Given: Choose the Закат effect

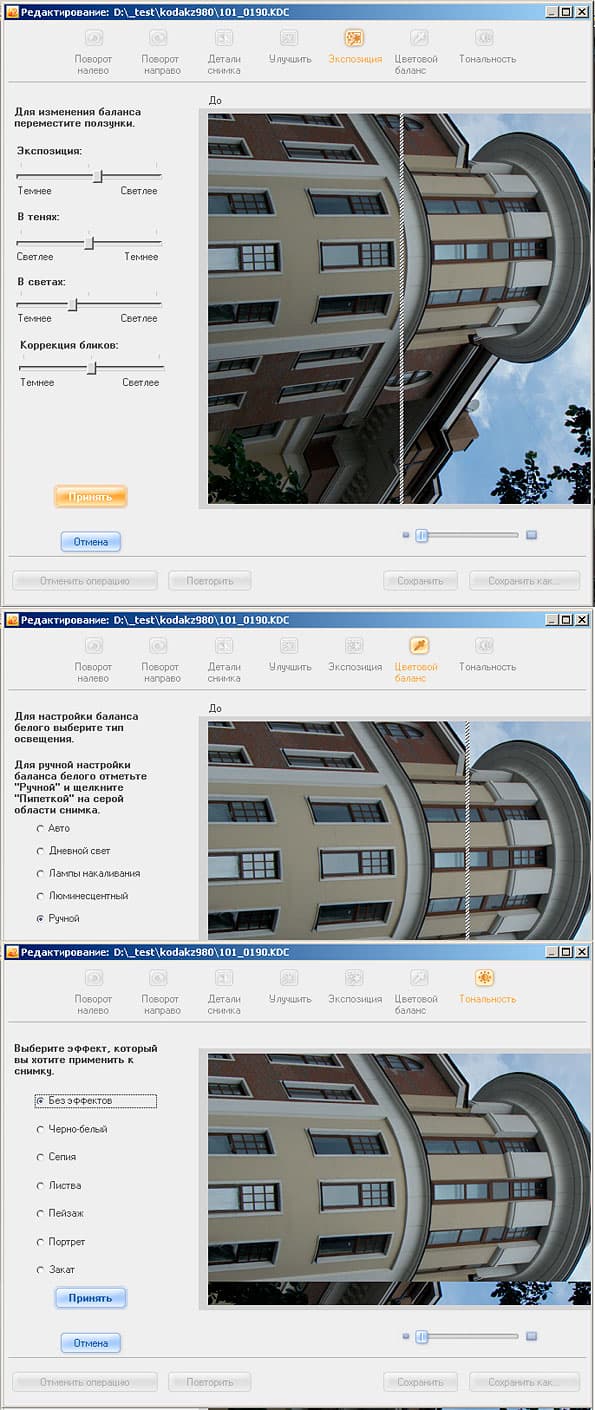Looking at the screenshot, I should tap(40, 1270).
